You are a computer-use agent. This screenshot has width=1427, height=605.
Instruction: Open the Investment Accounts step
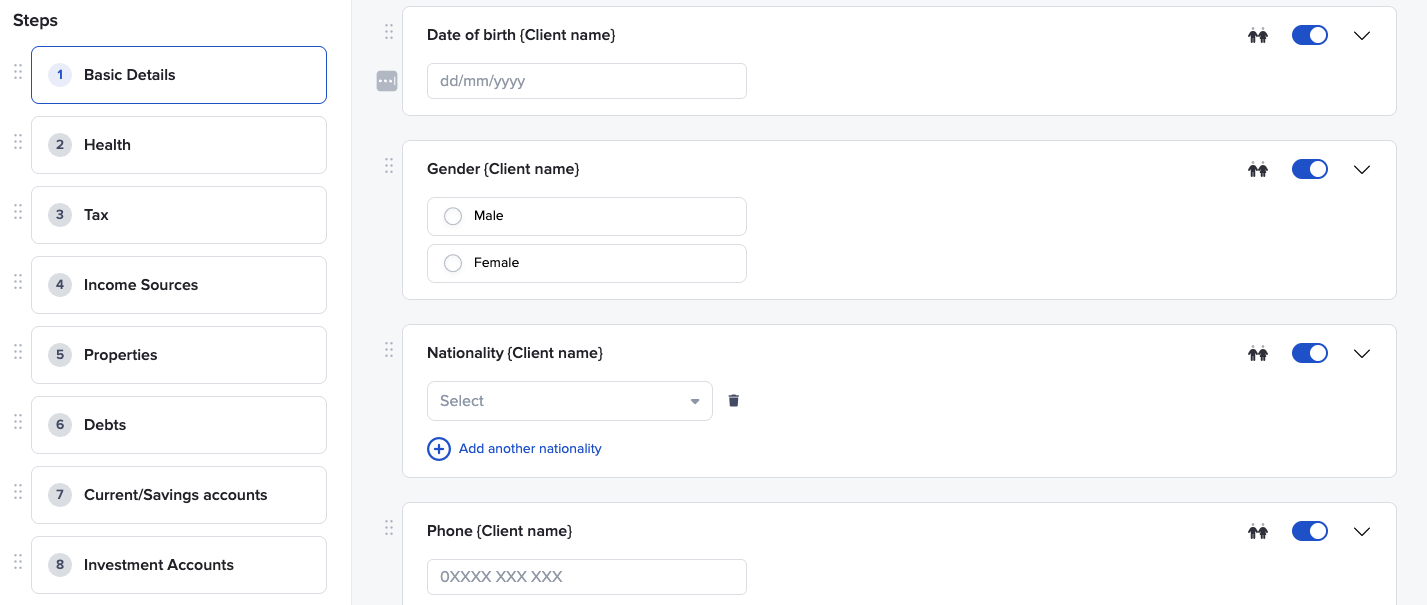pos(178,565)
